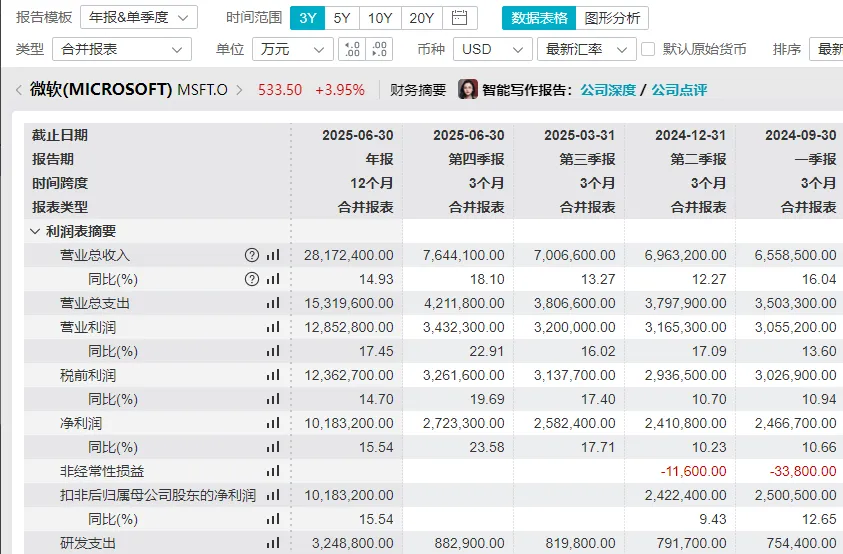Image resolution: width=843 pixels, height=554 pixels.
Task: Open chart icon for 同比 under 营业总收入
Action: (x=273, y=279)
